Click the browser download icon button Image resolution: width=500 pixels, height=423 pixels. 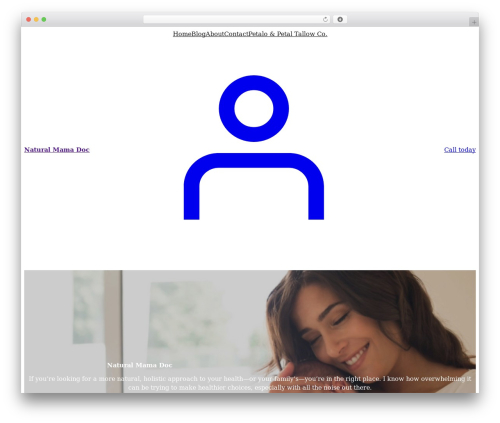340,20
